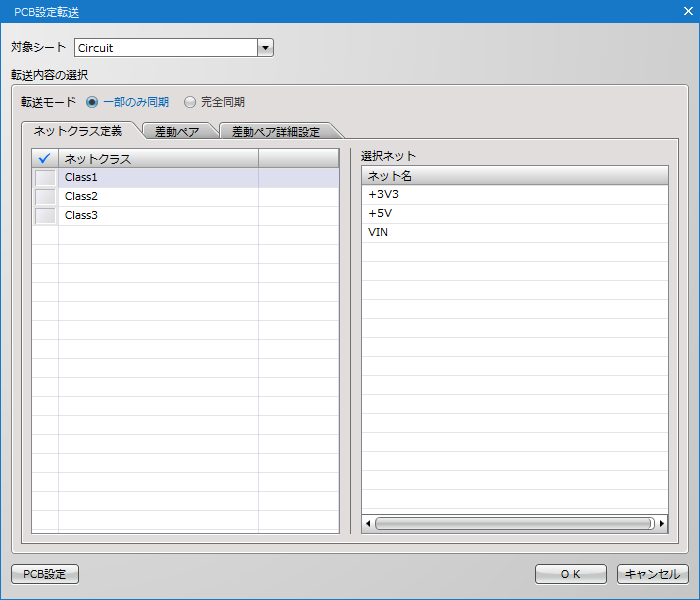Tick the checkbox for Class2
The image size is (700, 600).
(x=45, y=196)
